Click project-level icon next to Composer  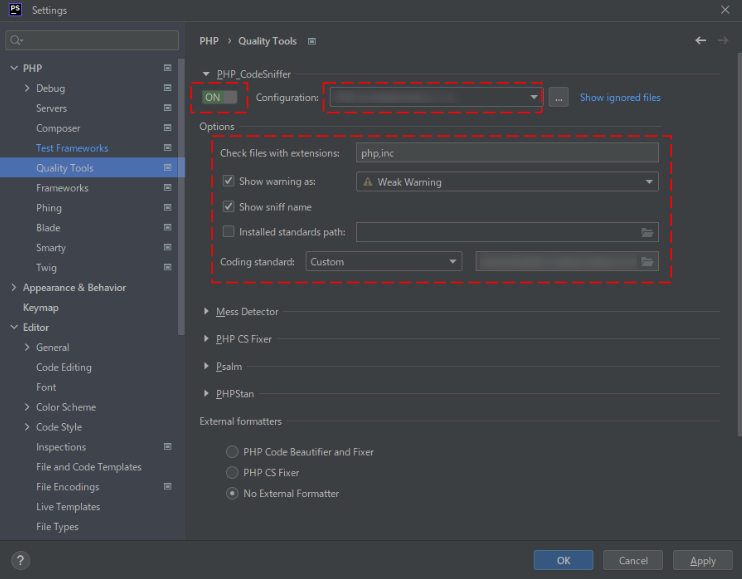coord(168,128)
